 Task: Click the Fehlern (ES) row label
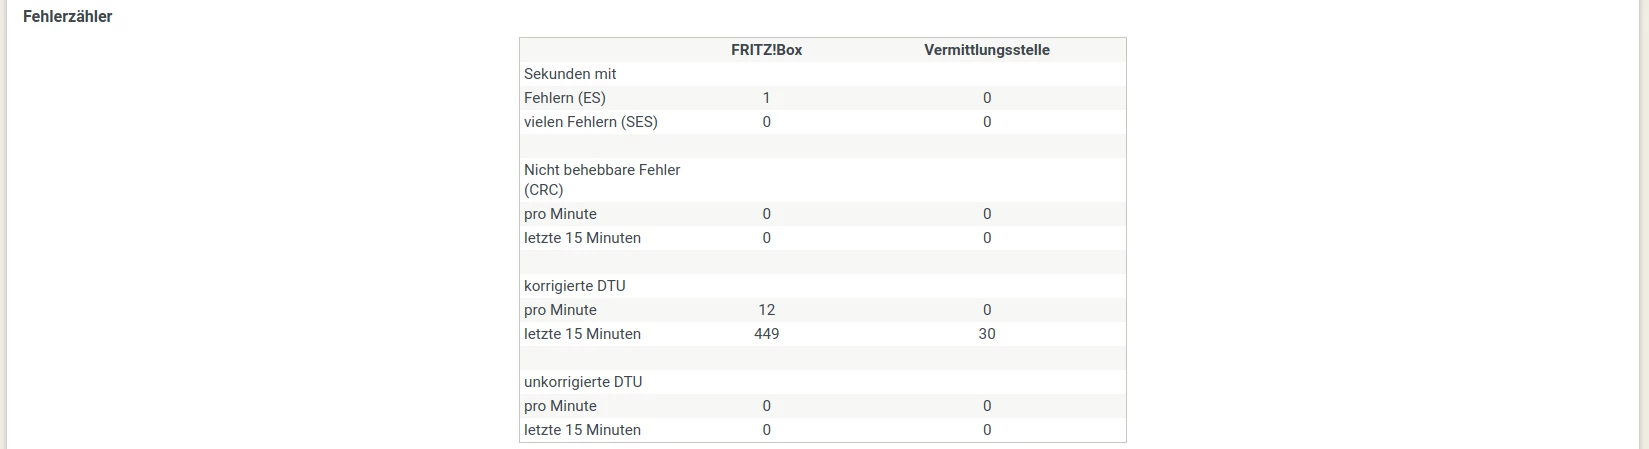click(565, 98)
